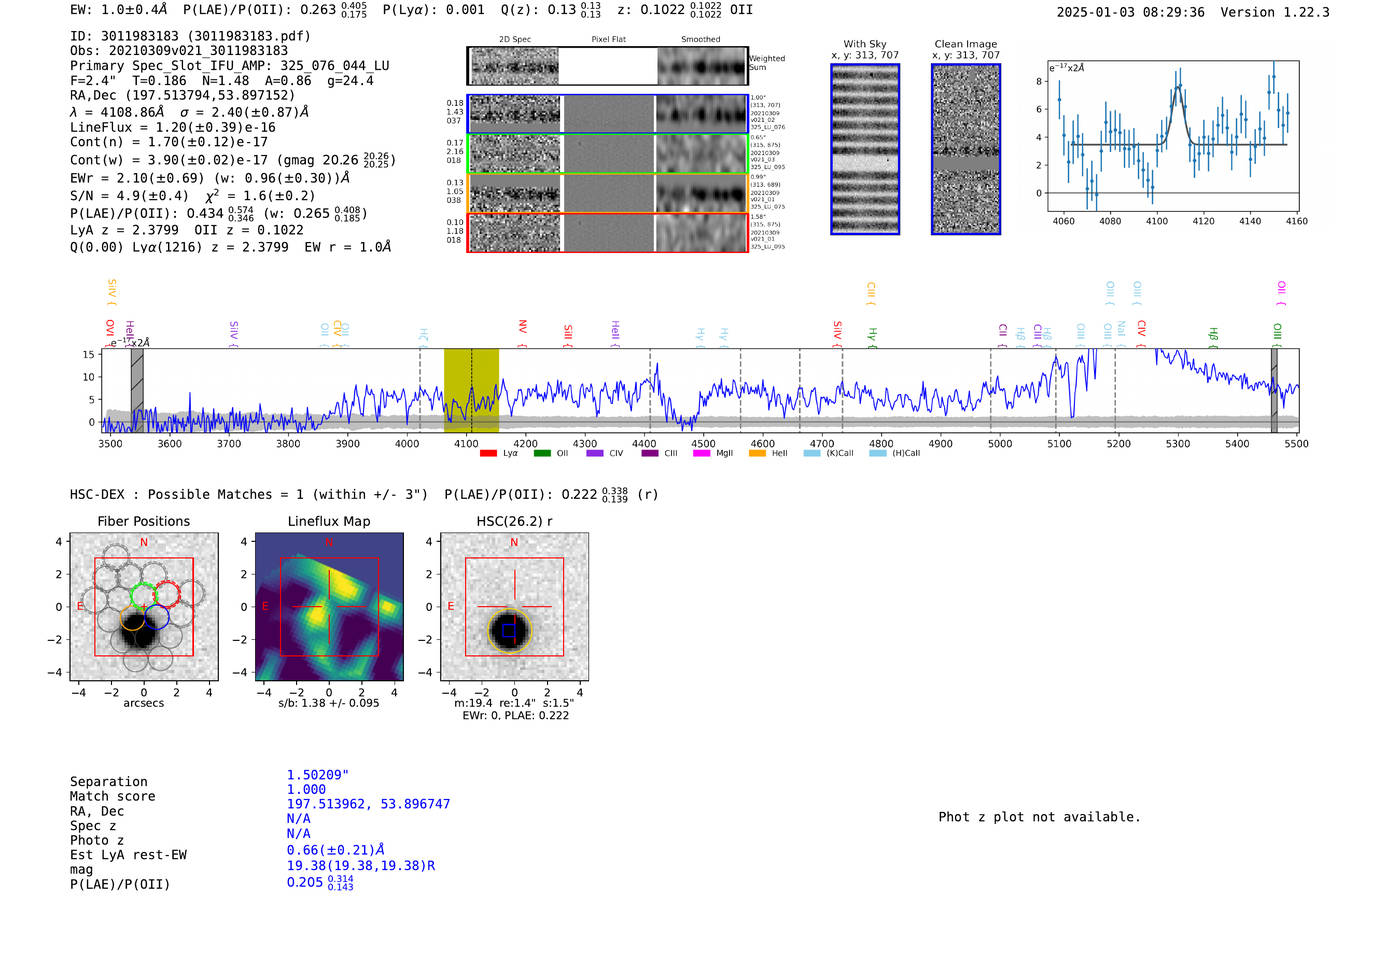The height and width of the screenshot is (953, 1400).
Task: Open the Fiber Positions image
Action: (x=144, y=606)
